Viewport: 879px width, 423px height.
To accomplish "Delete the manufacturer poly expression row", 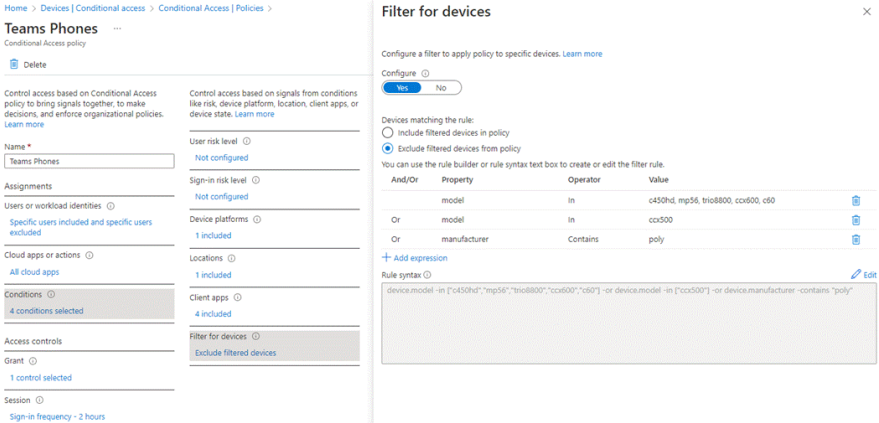I will [x=855, y=239].
